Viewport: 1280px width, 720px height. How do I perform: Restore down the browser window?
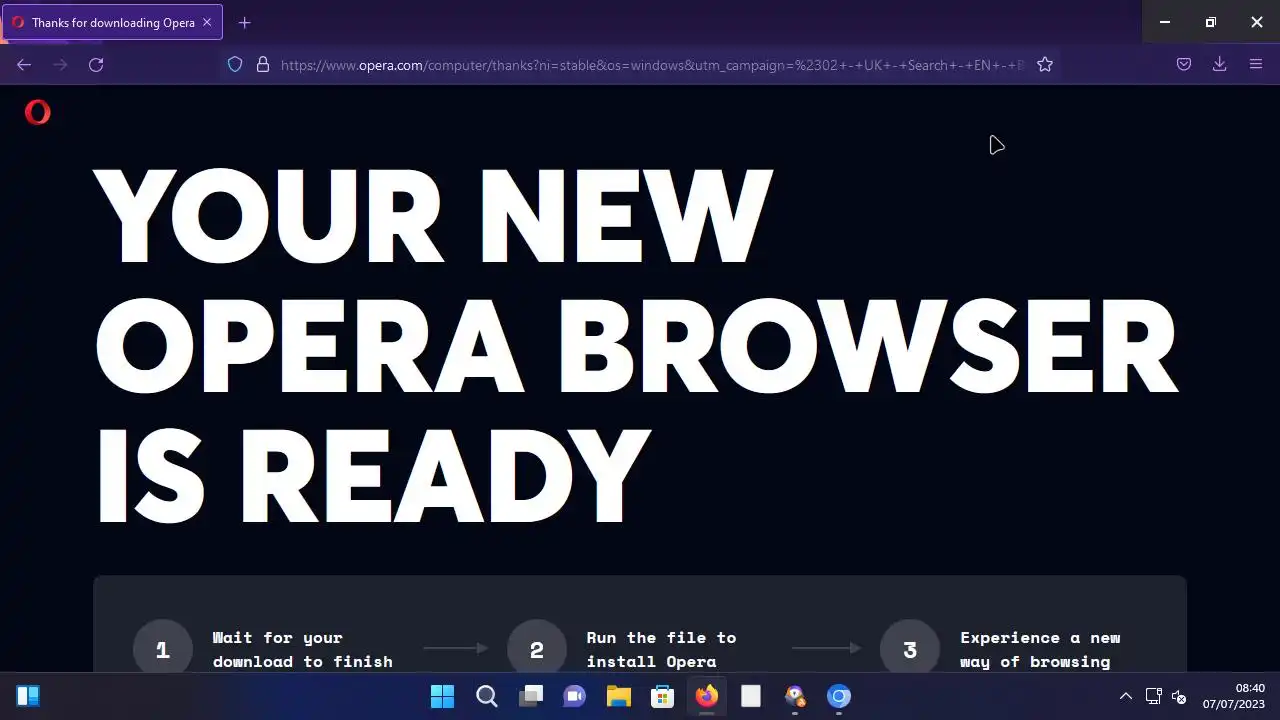(1211, 22)
